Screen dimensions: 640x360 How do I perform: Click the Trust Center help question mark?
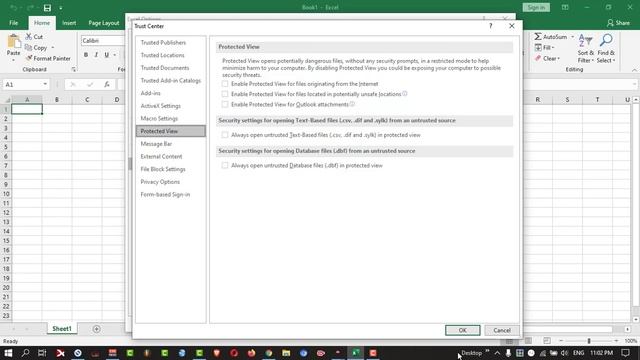pyautogui.click(x=491, y=26)
